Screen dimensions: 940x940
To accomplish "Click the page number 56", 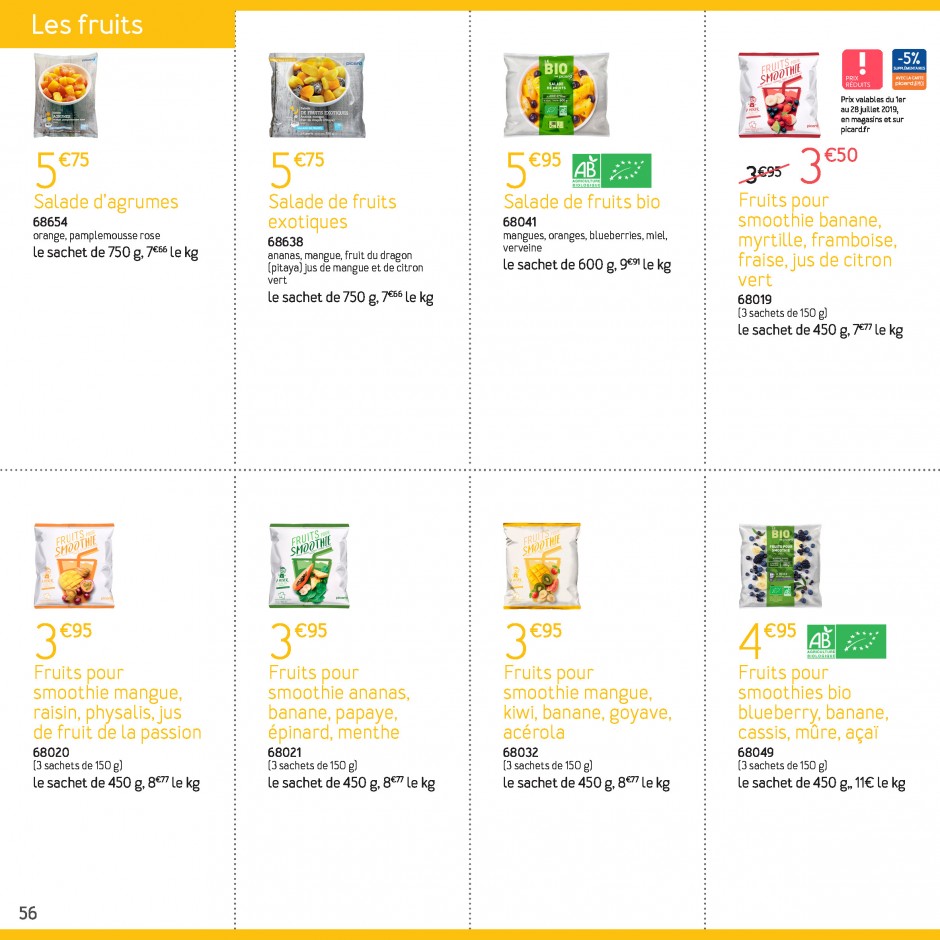I will 28,913.
